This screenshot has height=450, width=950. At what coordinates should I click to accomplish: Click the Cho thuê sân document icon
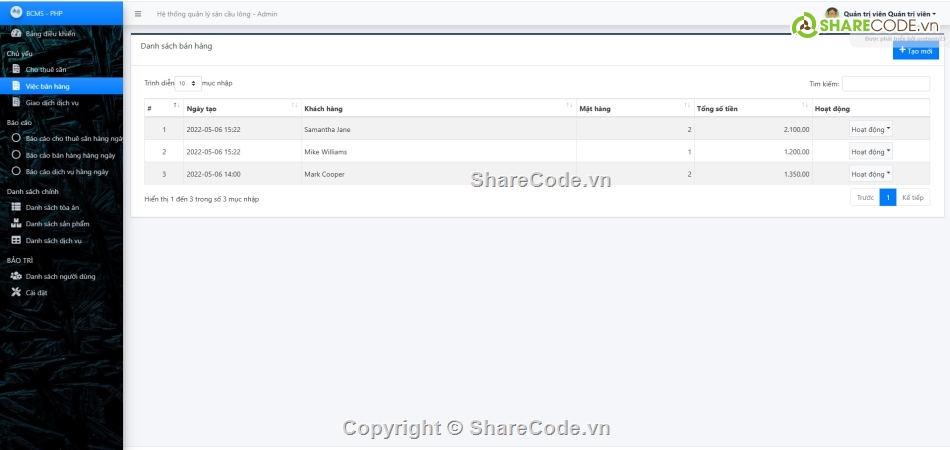pos(16,69)
